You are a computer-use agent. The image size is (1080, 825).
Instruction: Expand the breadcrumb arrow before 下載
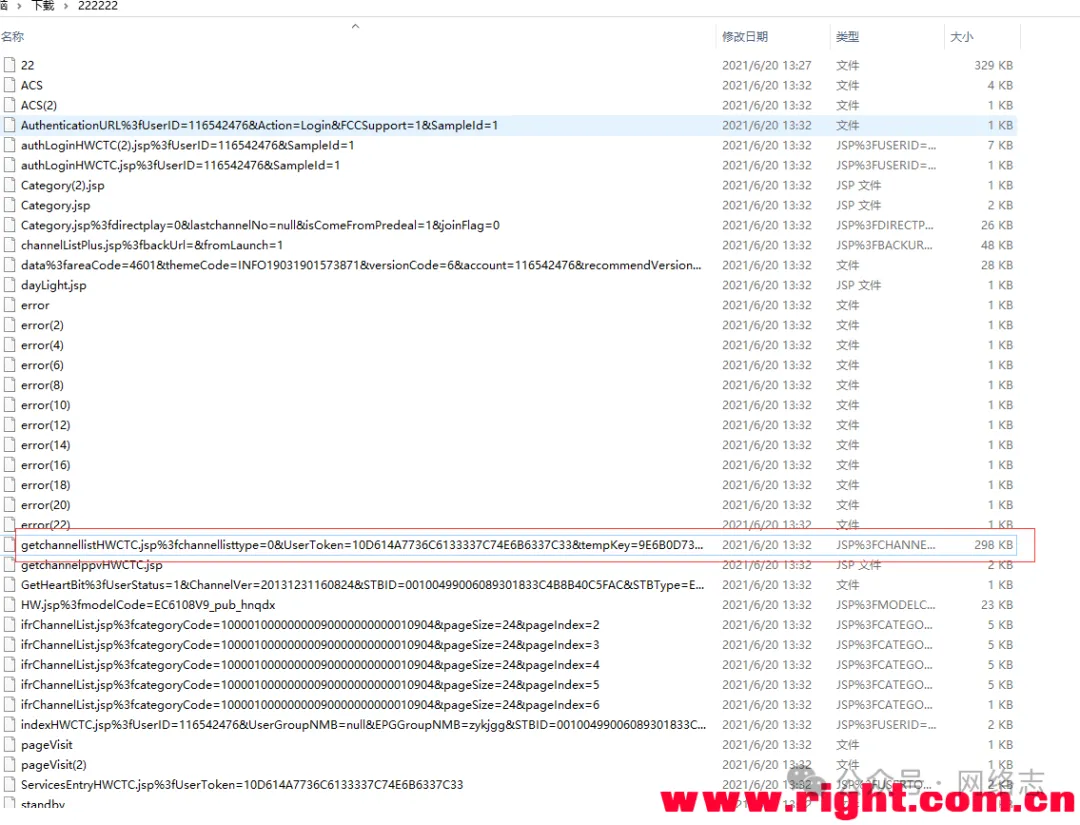click(x=21, y=6)
